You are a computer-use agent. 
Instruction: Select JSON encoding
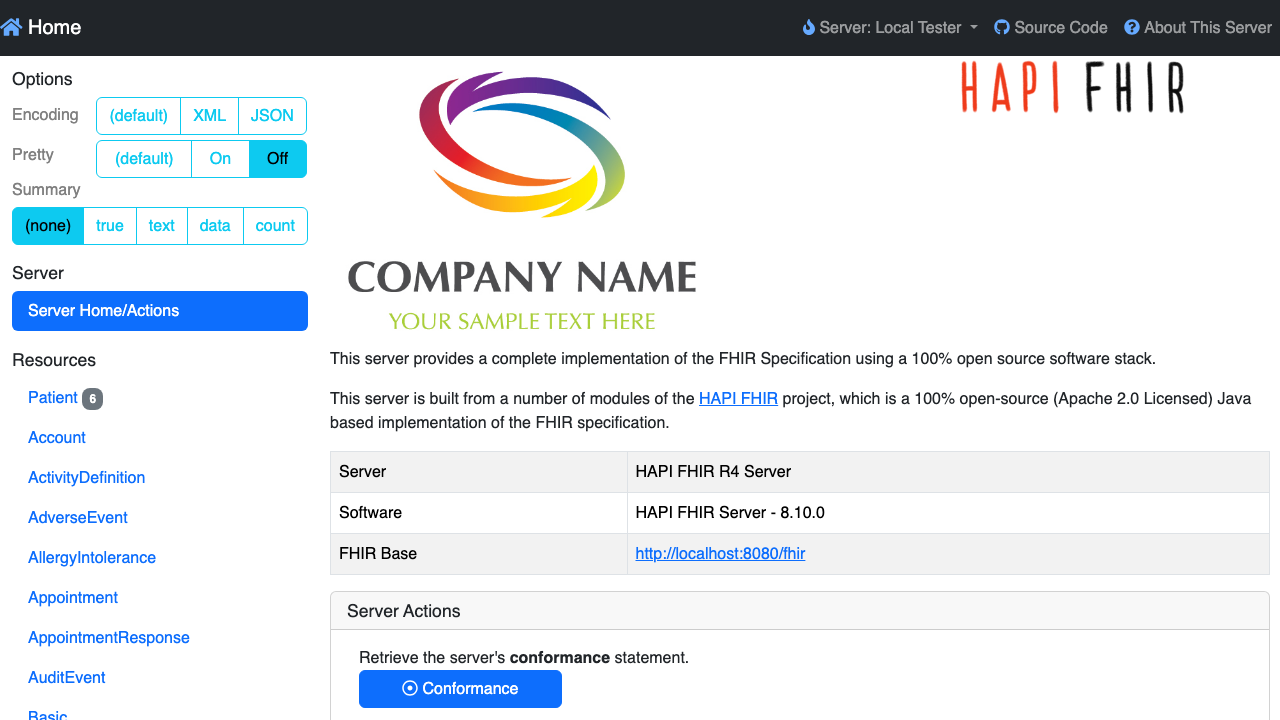[272, 116]
